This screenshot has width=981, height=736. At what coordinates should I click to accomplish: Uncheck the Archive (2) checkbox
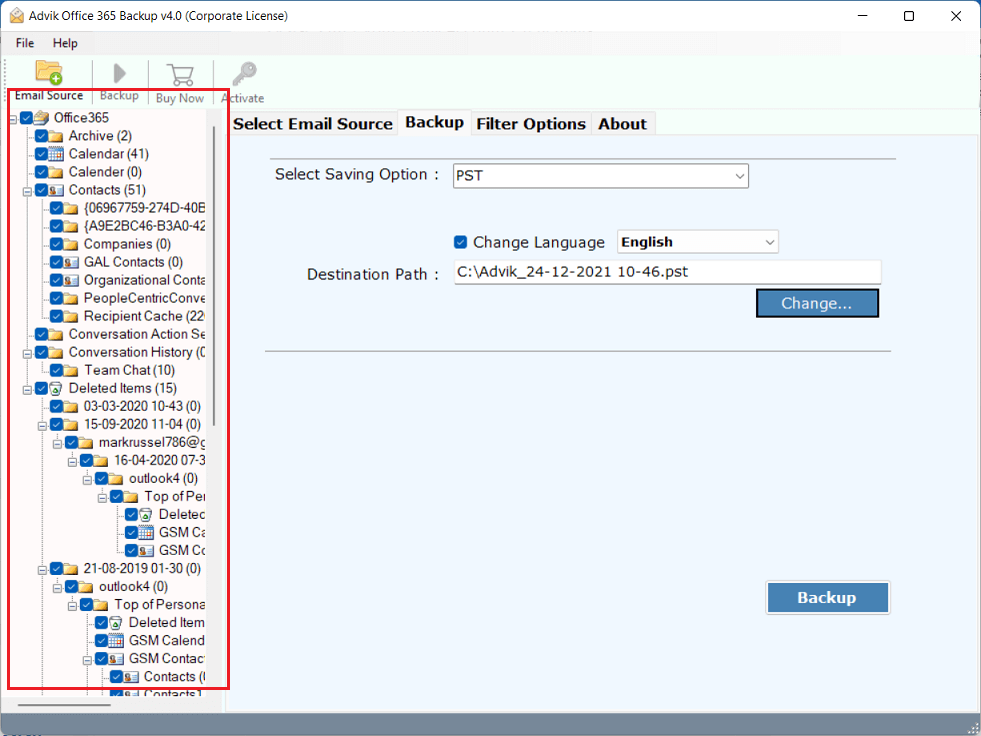pos(41,136)
